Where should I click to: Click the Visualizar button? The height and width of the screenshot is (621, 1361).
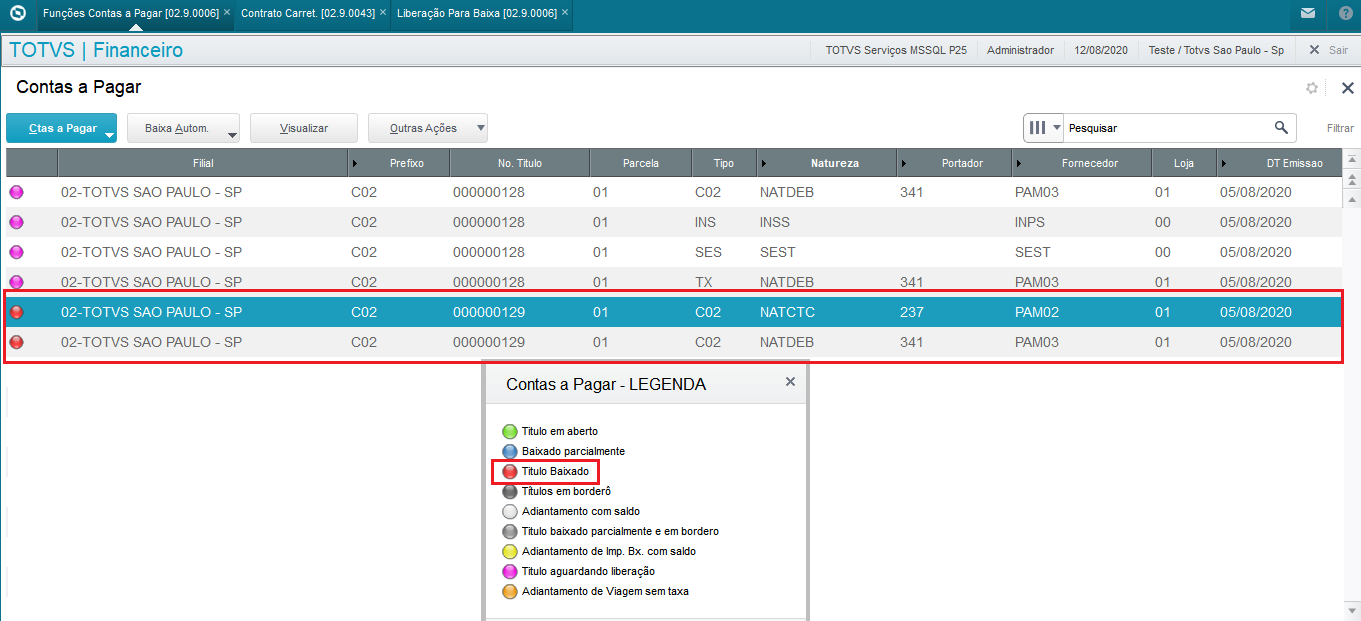tap(304, 128)
